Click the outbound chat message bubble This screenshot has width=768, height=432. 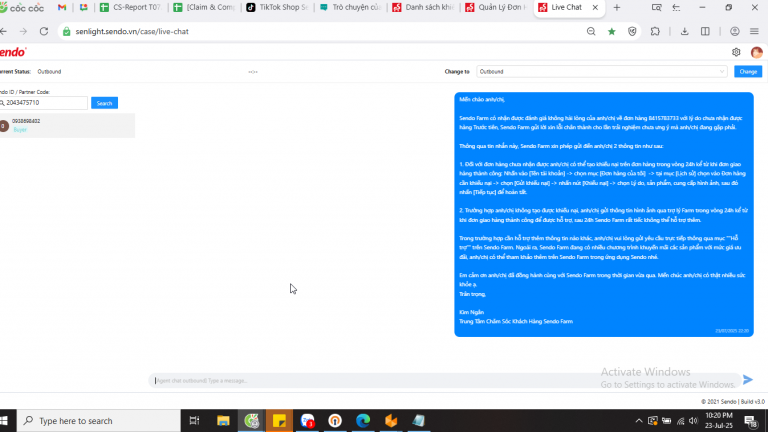click(604, 215)
